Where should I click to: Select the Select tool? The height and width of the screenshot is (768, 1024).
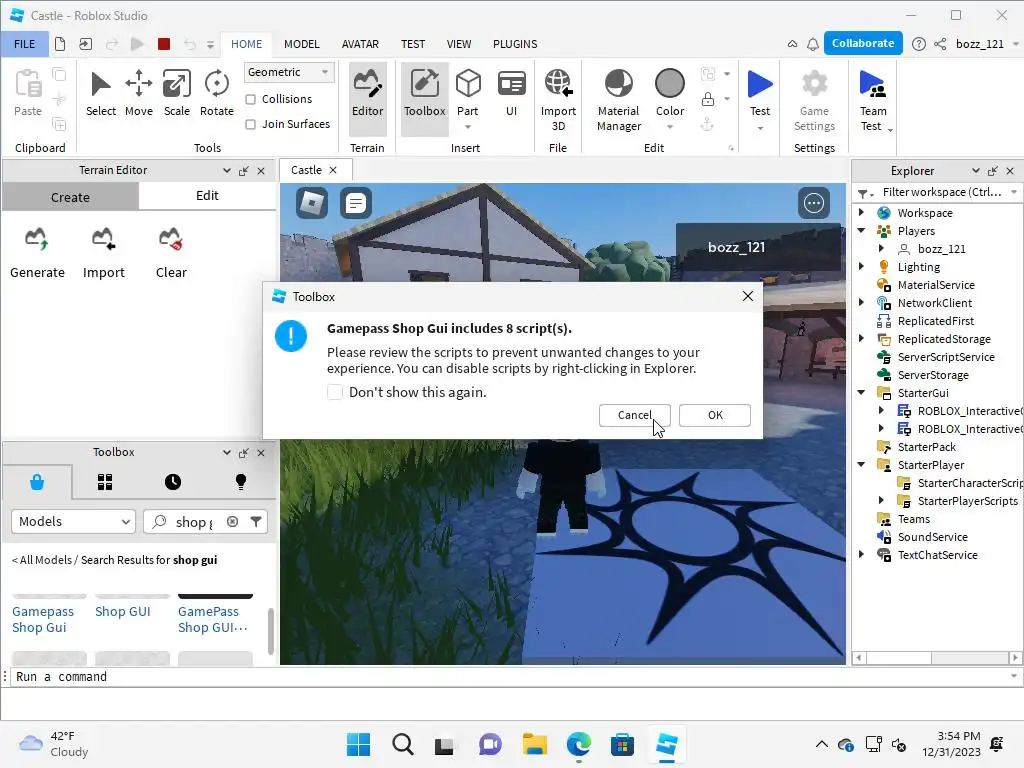pos(101,95)
